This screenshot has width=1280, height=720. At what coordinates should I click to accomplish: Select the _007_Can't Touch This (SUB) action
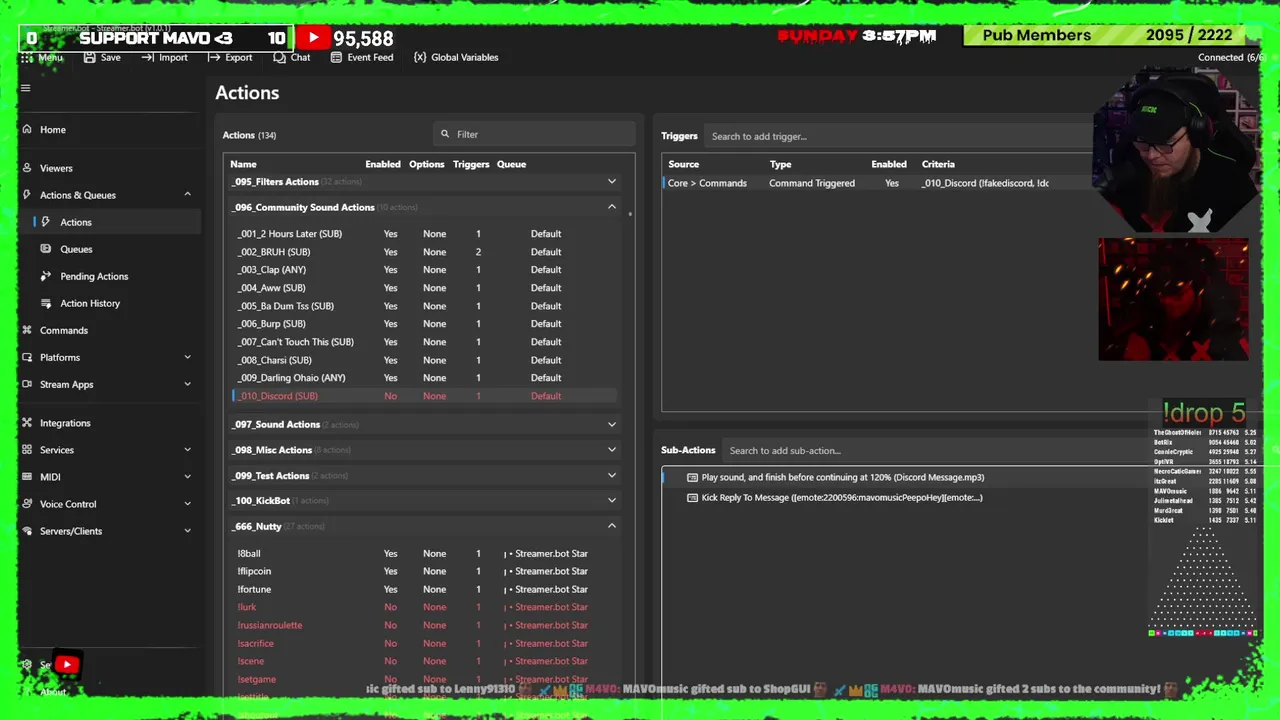(x=425, y=342)
